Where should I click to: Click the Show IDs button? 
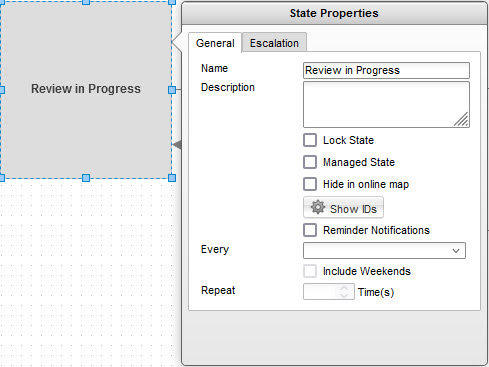tap(343, 207)
